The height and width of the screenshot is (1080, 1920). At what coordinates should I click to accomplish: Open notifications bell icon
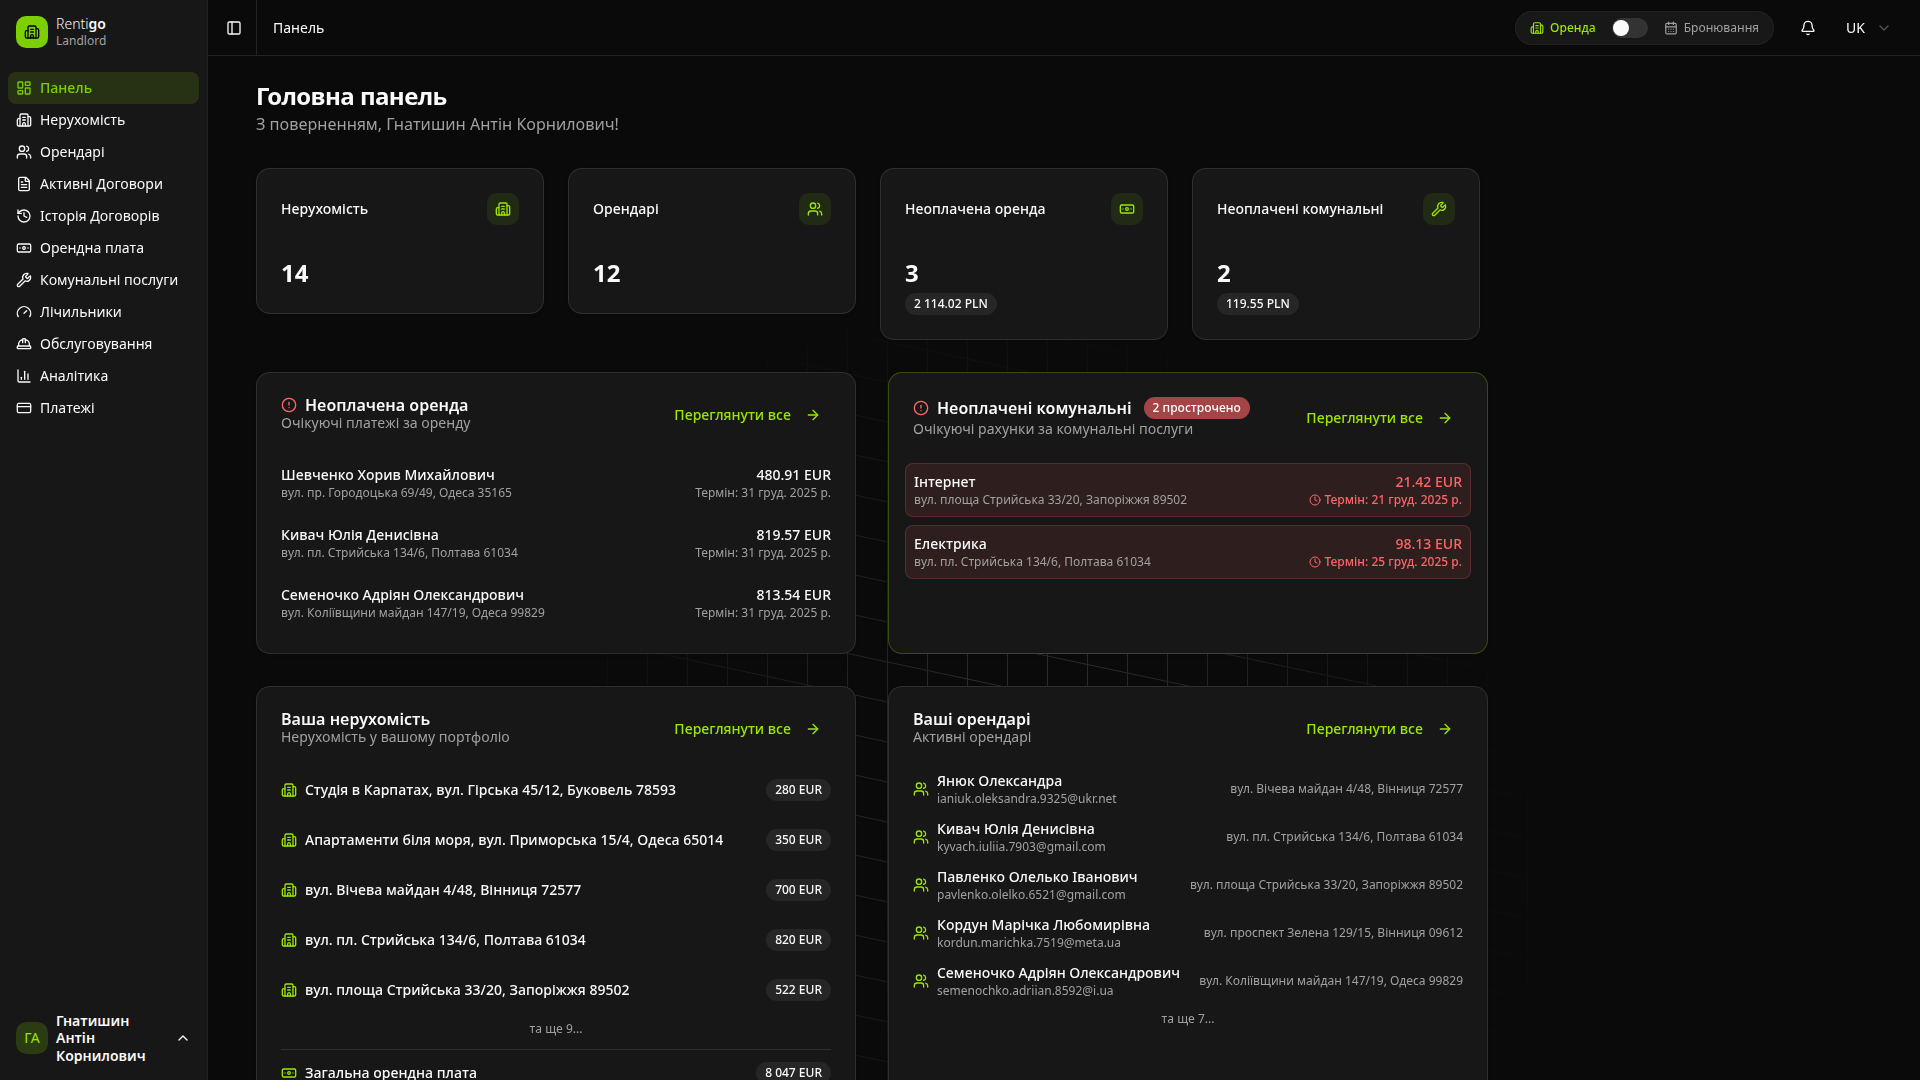tap(1808, 28)
